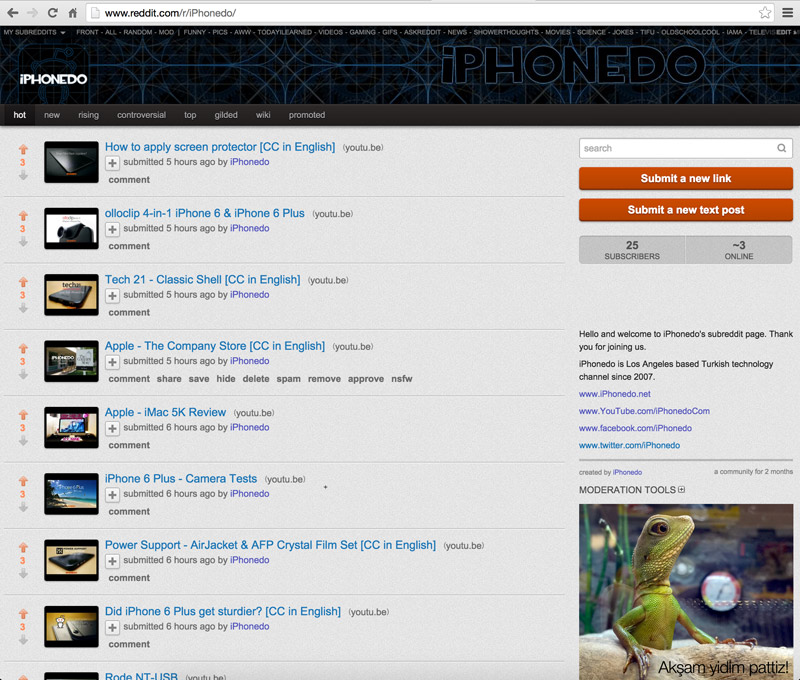The width and height of the screenshot is (800, 680).
Task: Open the promoted tab
Action: pyautogui.click(x=307, y=115)
